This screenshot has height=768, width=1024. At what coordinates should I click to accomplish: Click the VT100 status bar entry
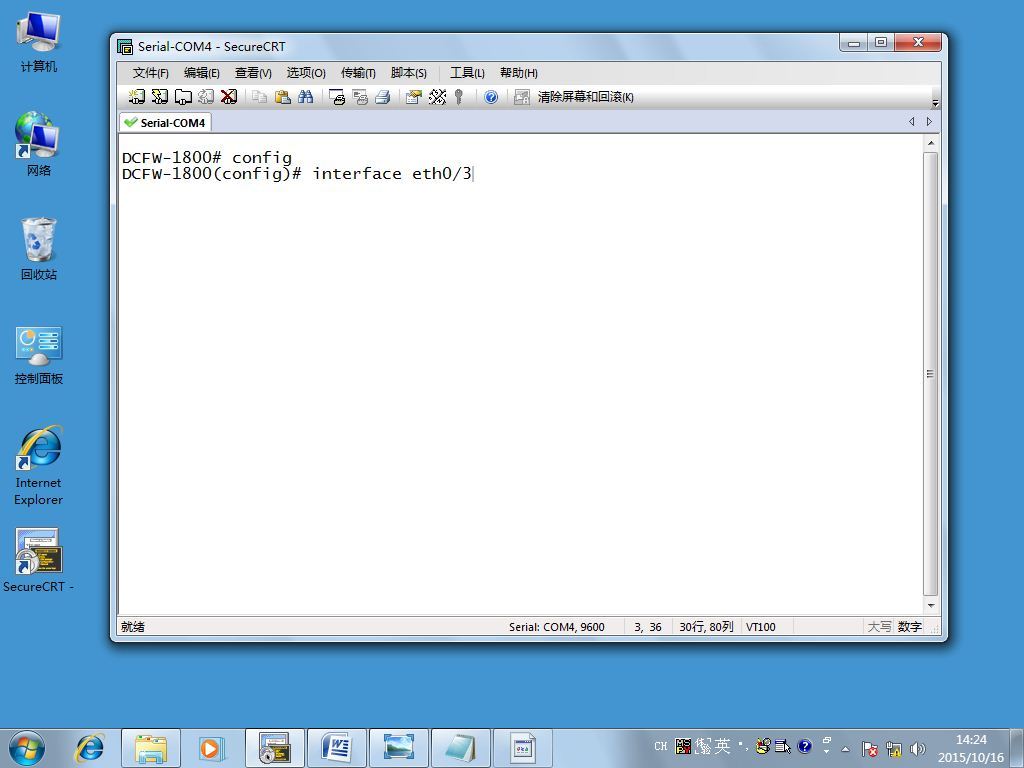pos(761,627)
